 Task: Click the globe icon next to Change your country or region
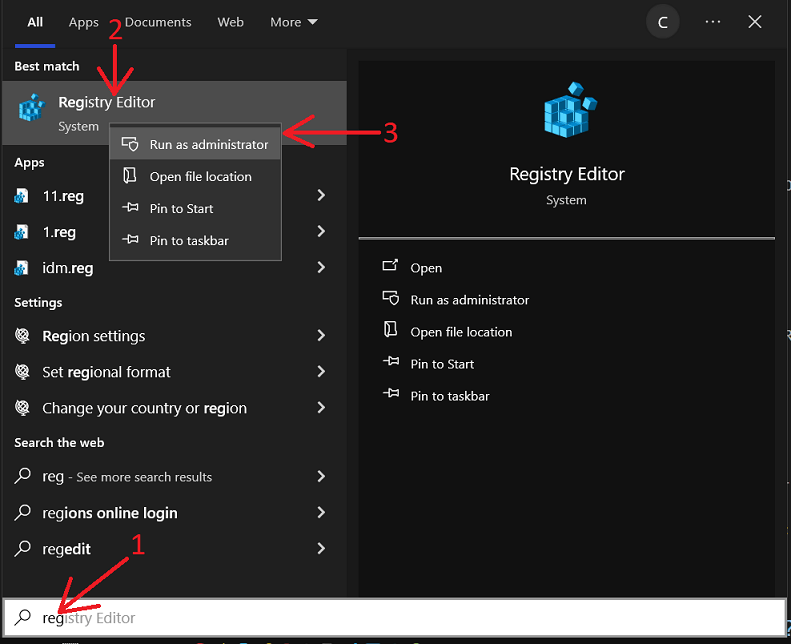point(22,407)
